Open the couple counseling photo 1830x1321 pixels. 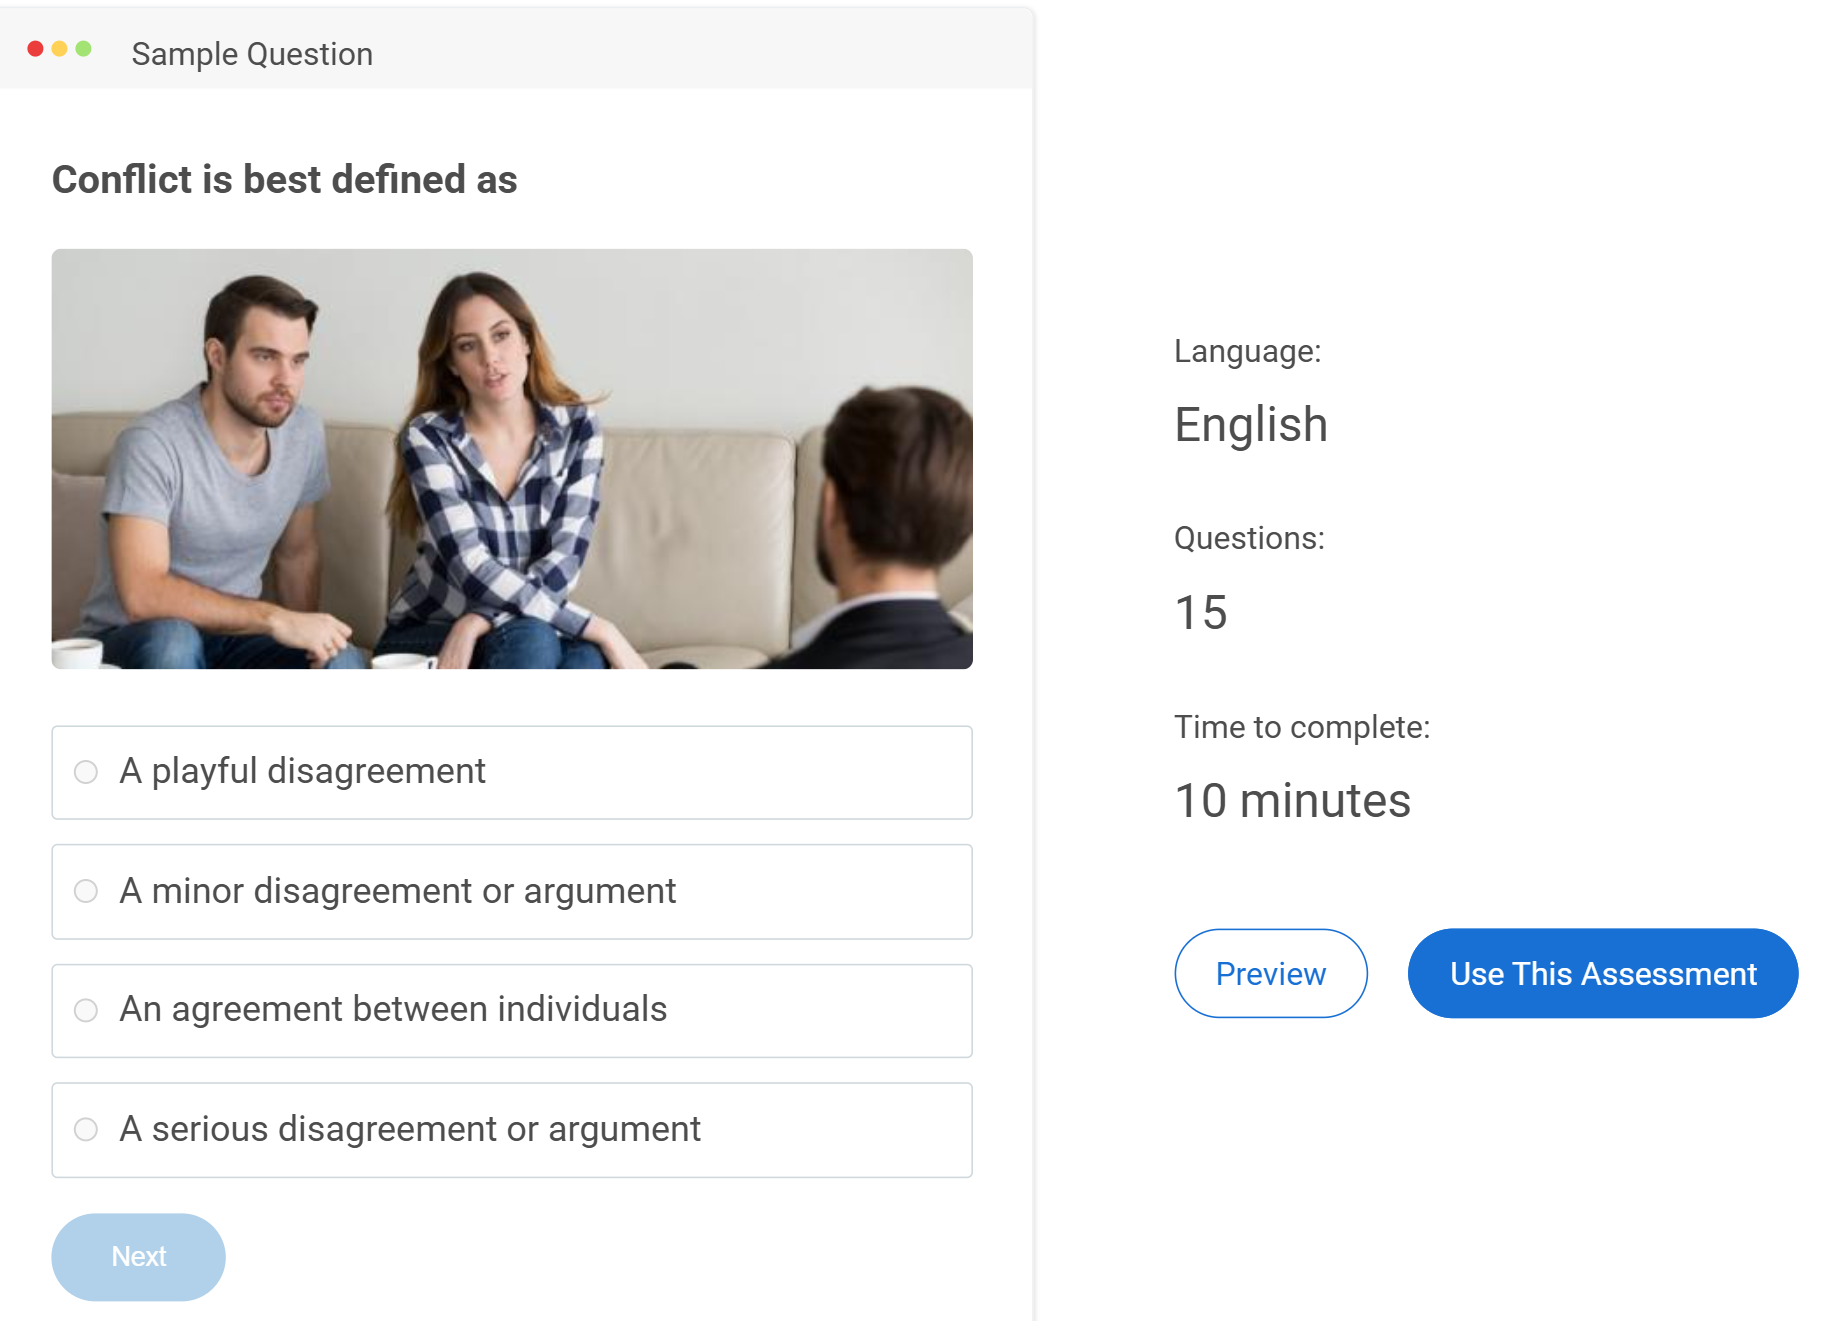[x=511, y=458]
